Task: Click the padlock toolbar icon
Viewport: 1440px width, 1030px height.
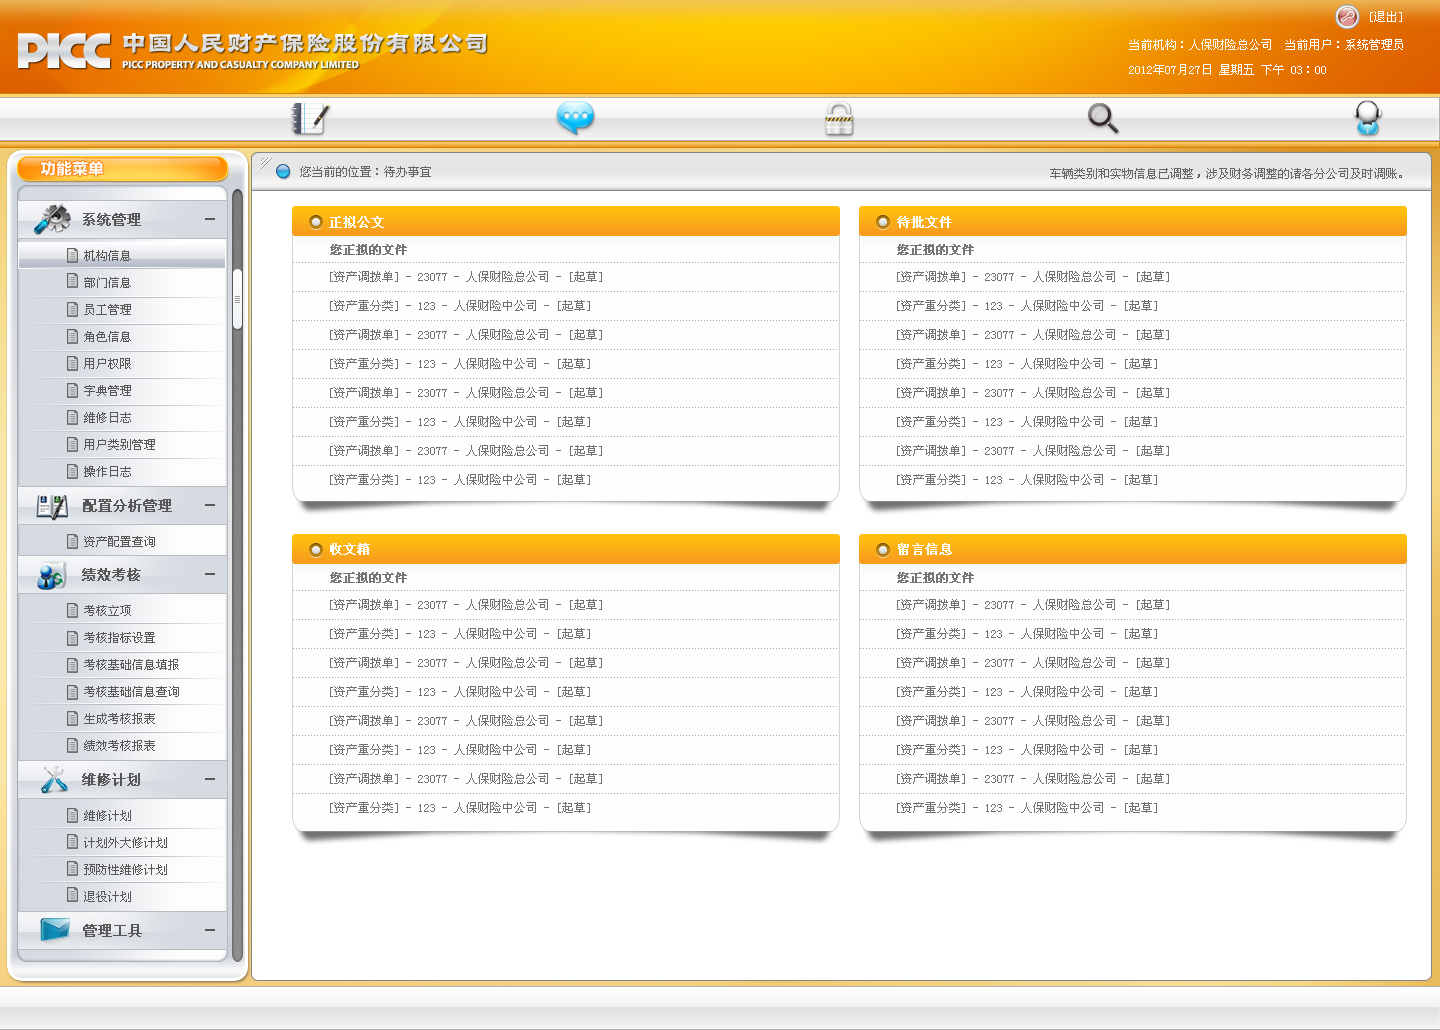Action: click(839, 119)
